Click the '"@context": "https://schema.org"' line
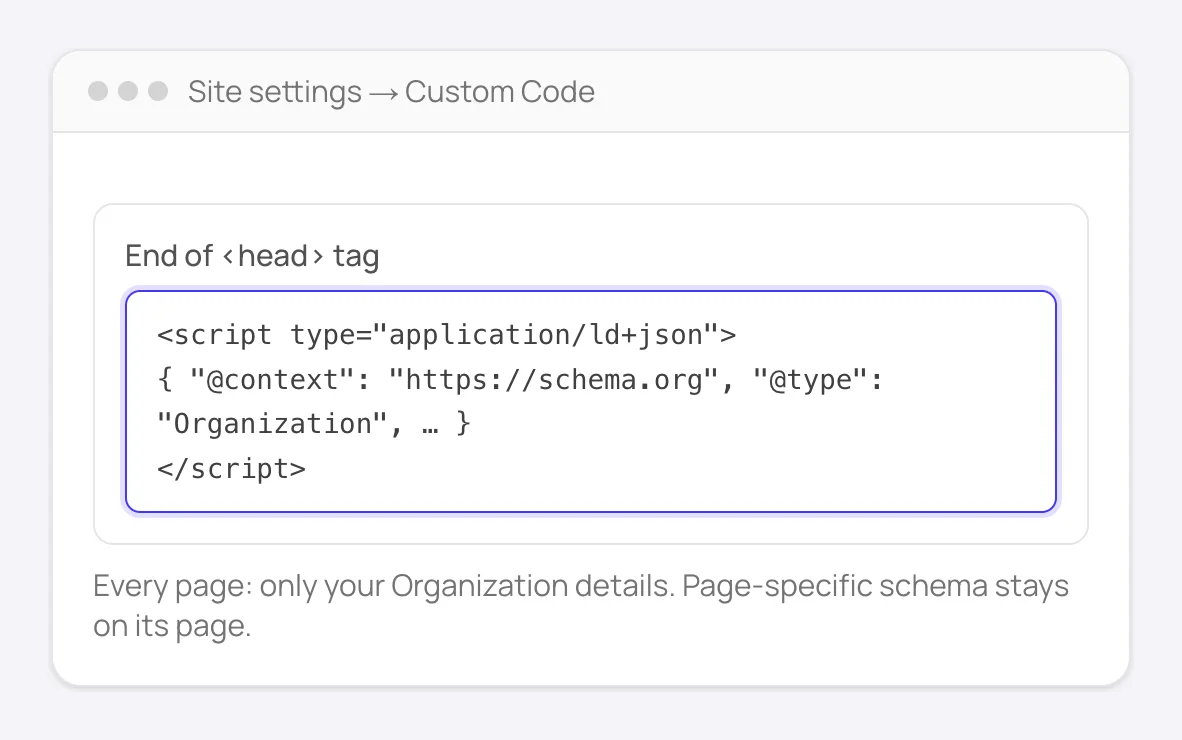 (x=520, y=380)
